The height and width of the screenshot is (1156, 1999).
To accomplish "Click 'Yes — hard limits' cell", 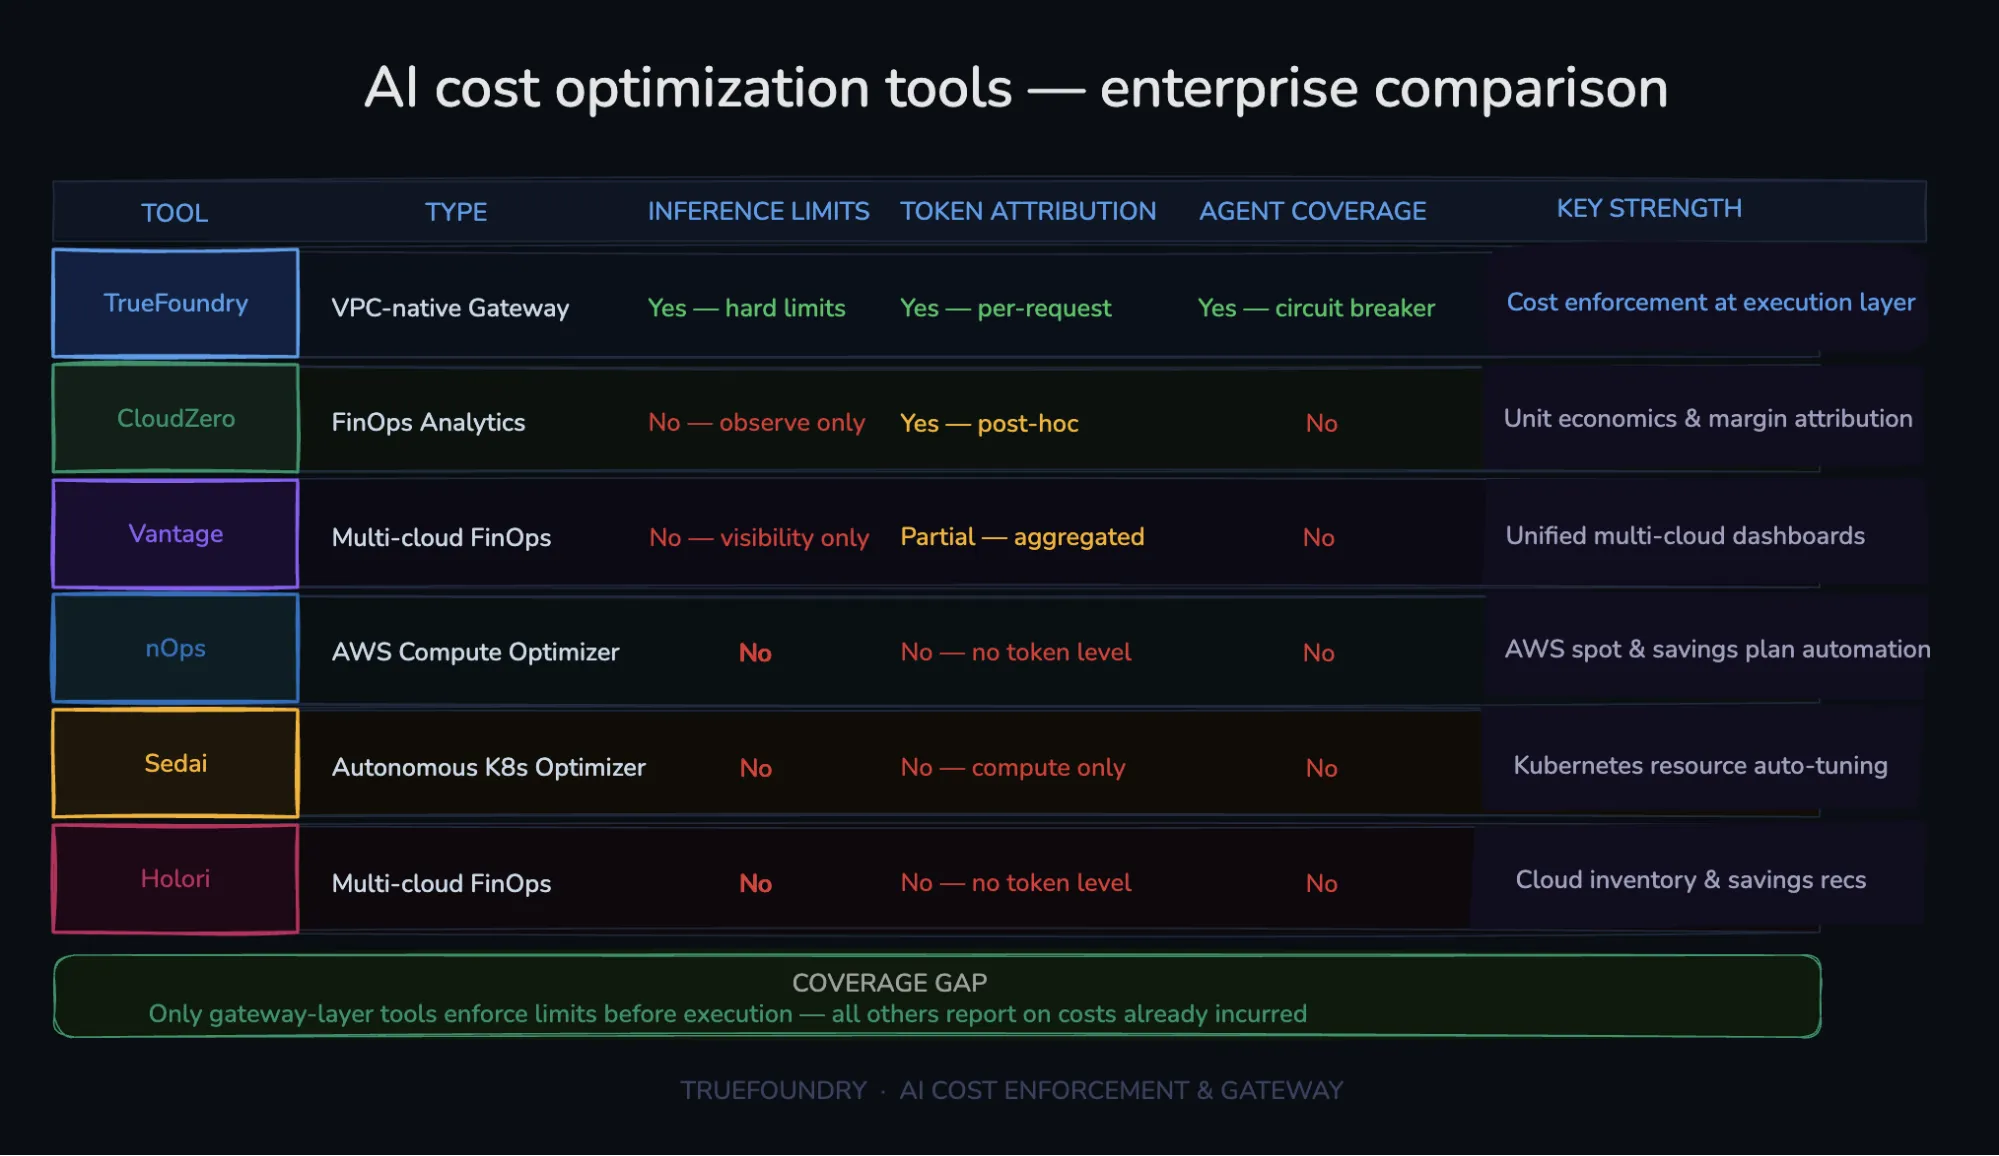I will click(x=746, y=308).
